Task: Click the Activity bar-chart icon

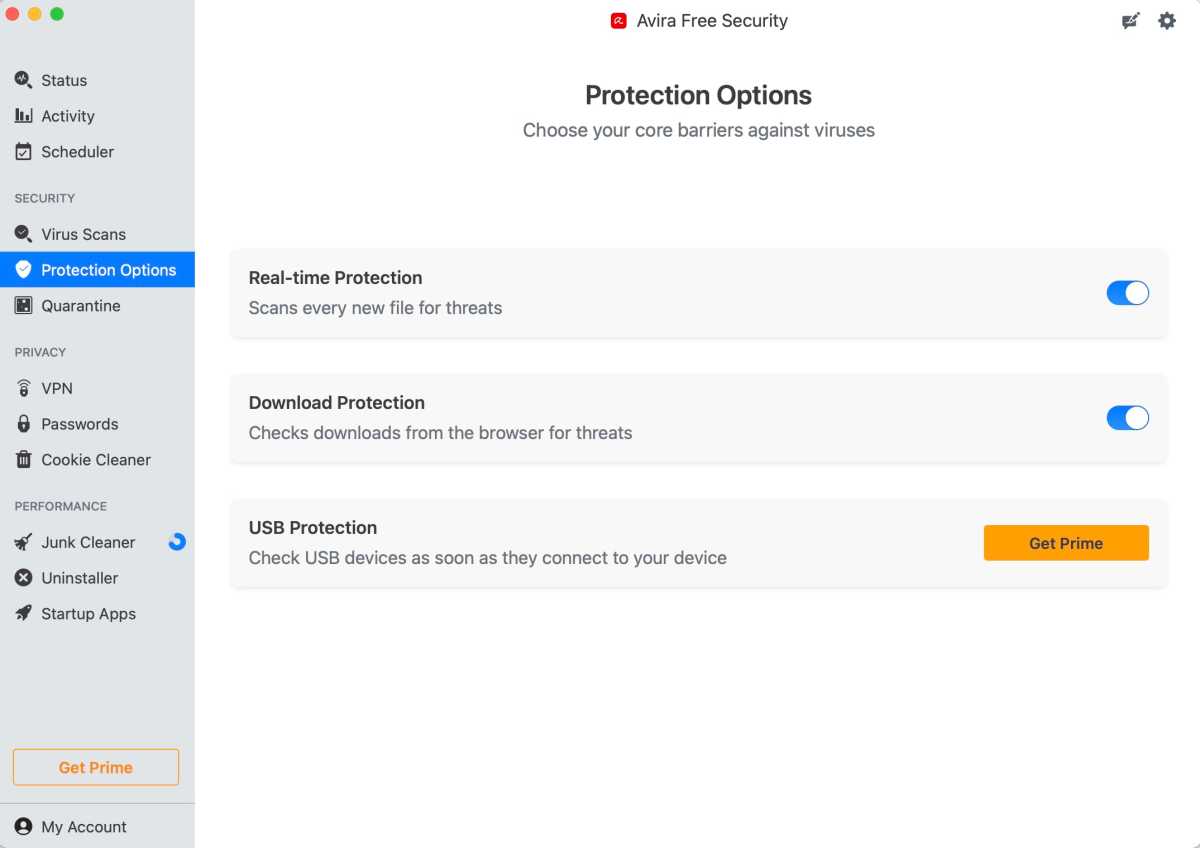Action: tap(22, 116)
